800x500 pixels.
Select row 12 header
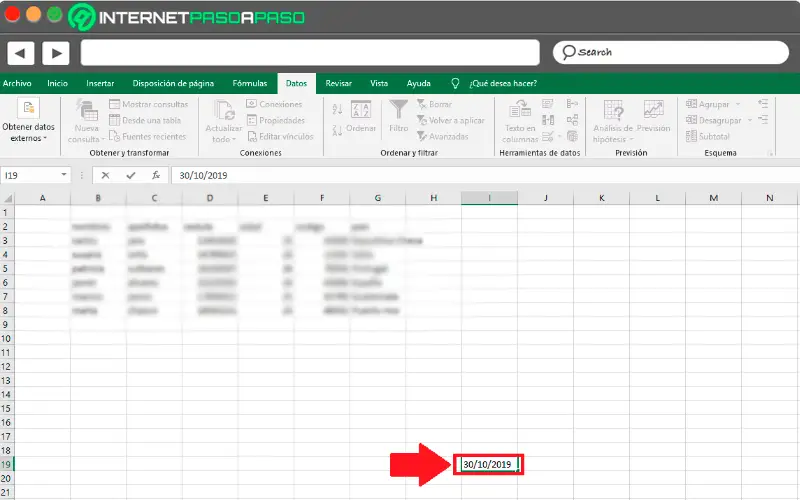click(7, 366)
